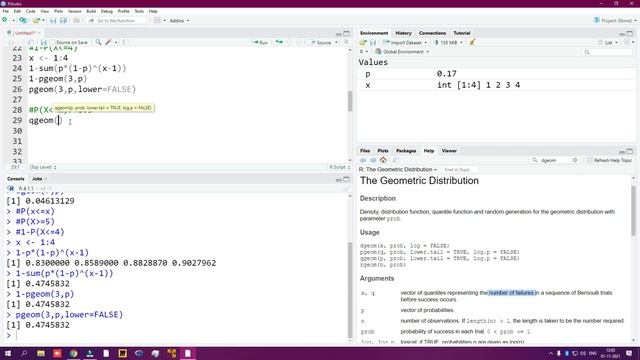640x360 pixels.
Task: Click the Open File folder icon in main toolbar
Action: pos(36,20)
